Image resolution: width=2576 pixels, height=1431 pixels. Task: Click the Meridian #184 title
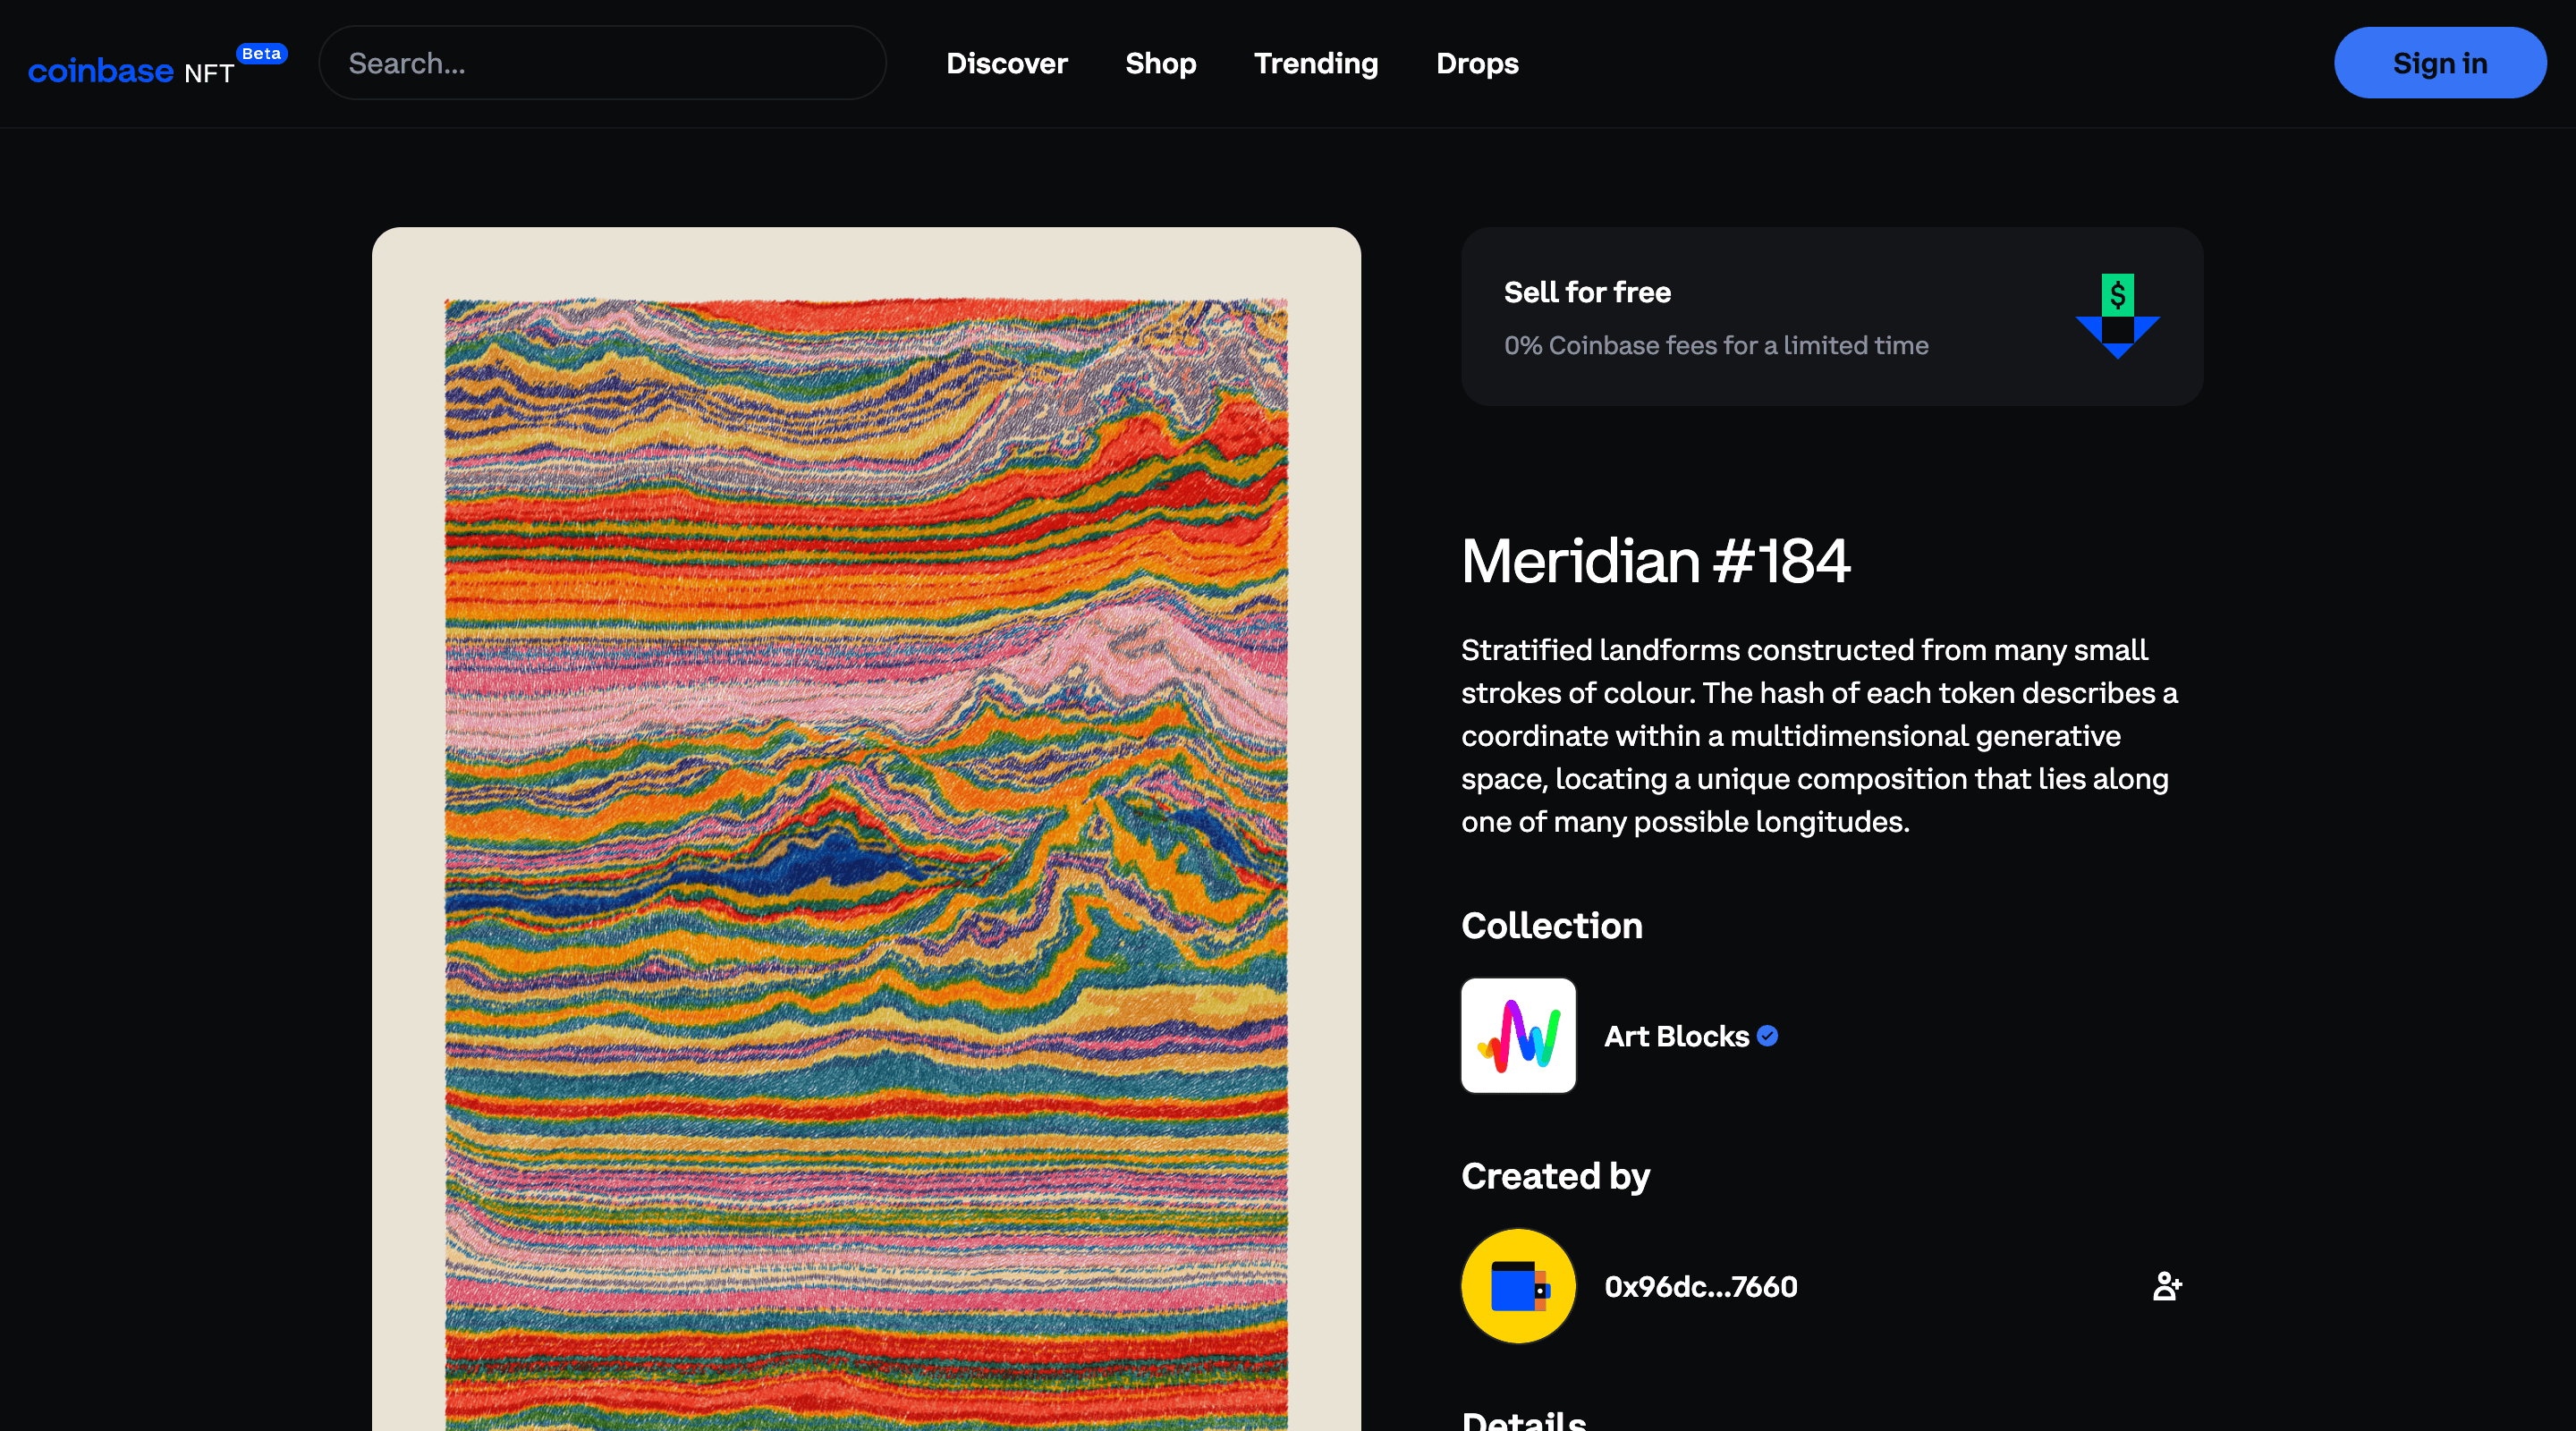tap(1655, 560)
